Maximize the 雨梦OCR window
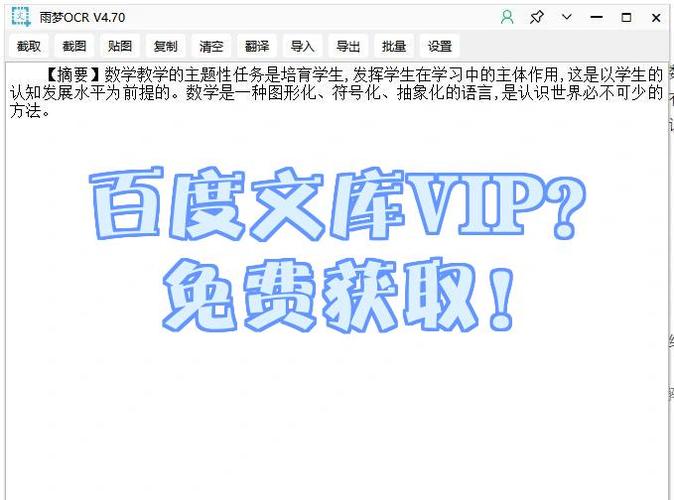674x500 pixels. point(626,17)
